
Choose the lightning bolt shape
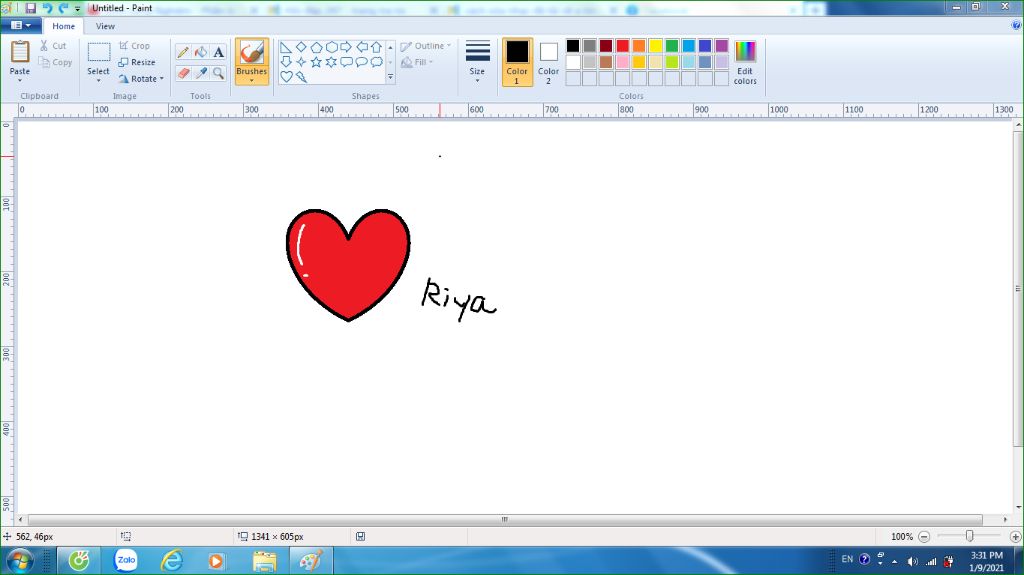(x=301, y=76)
